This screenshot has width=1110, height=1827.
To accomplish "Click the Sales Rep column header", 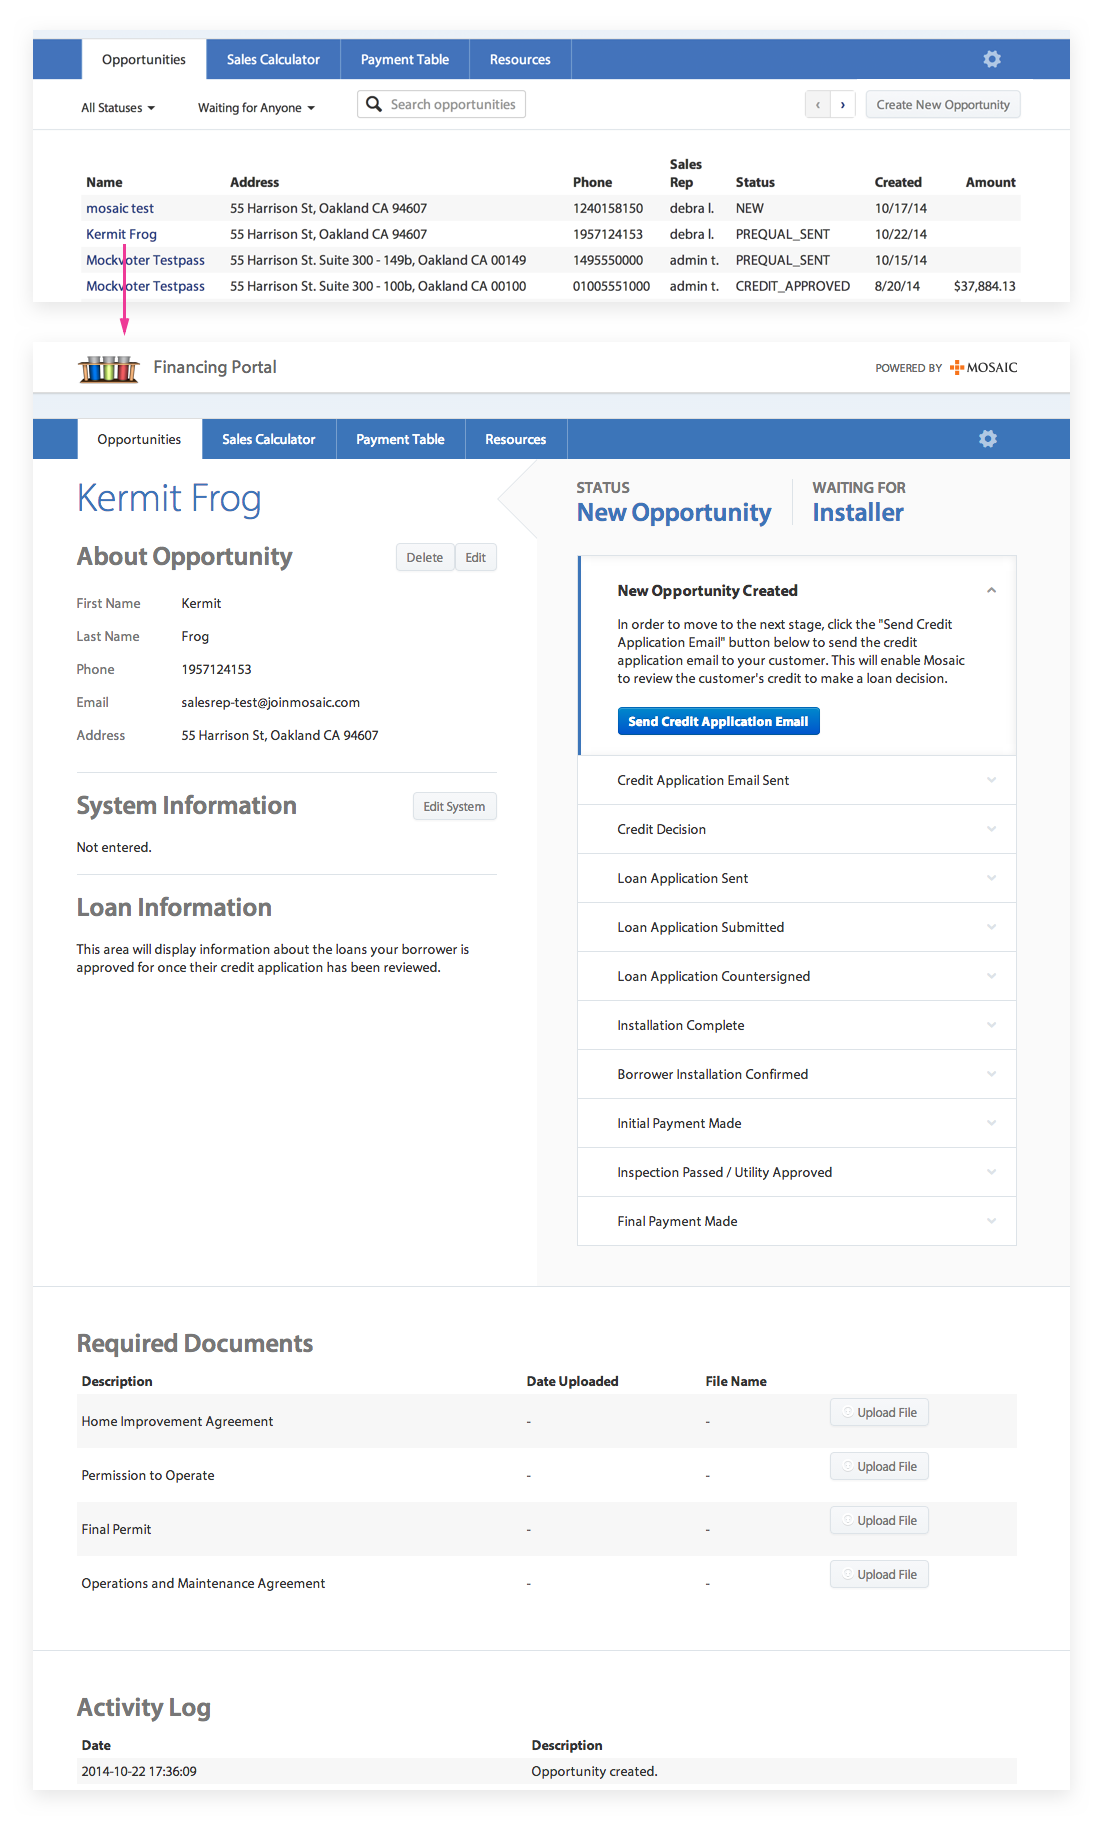I will click(x=685, y=173).
